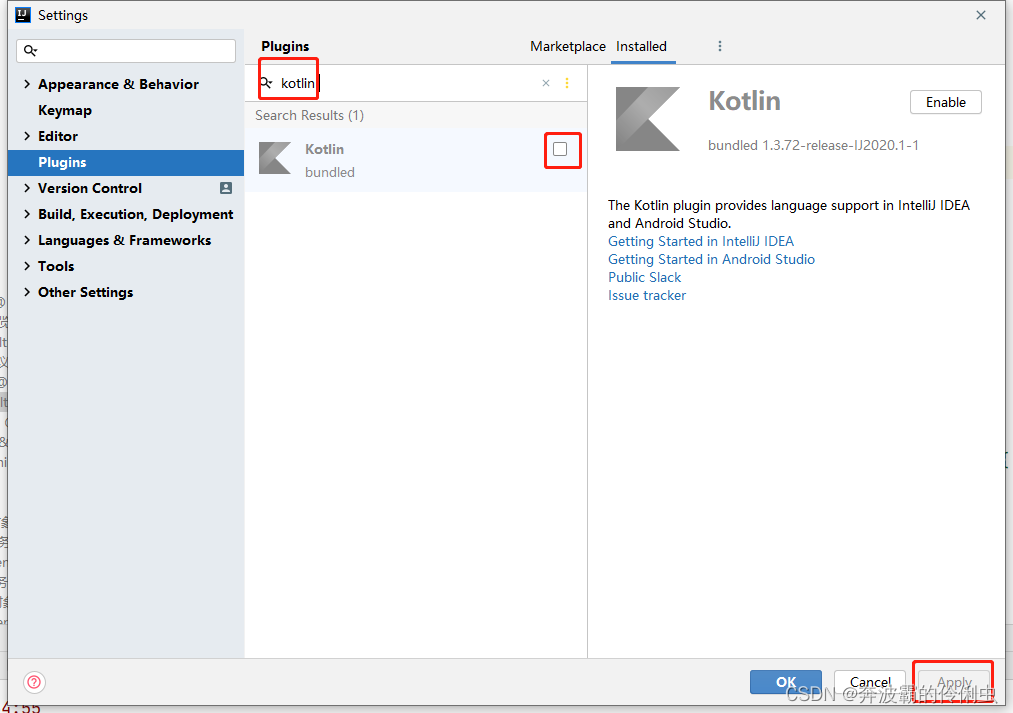Viewport: 1013px width, 713px height.
Task: Open the help icon at bottom left
Action: (x=34, y=682)
